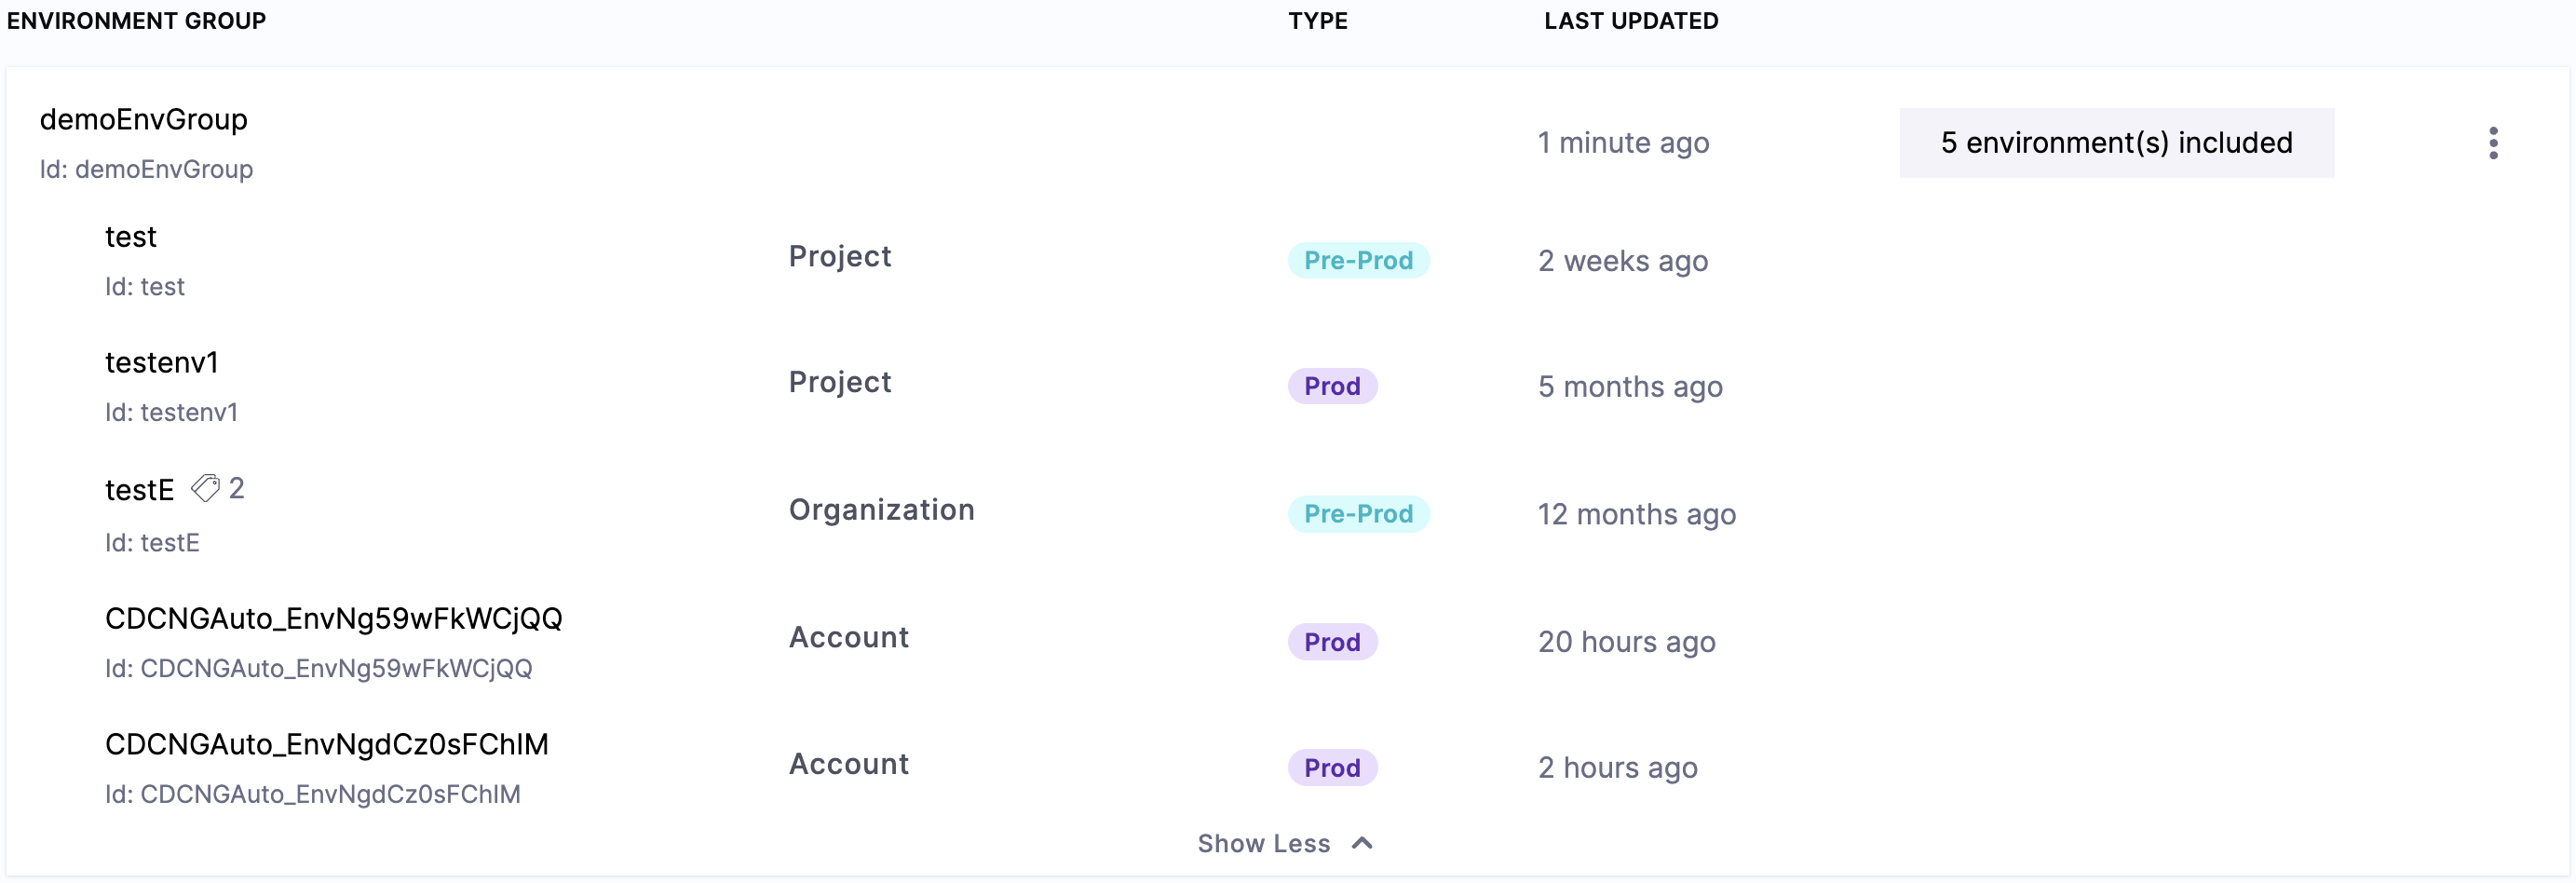Click the Pre-Prod tag on the test row
The width and height of the screenshot is (2576, 883).
1358,261
